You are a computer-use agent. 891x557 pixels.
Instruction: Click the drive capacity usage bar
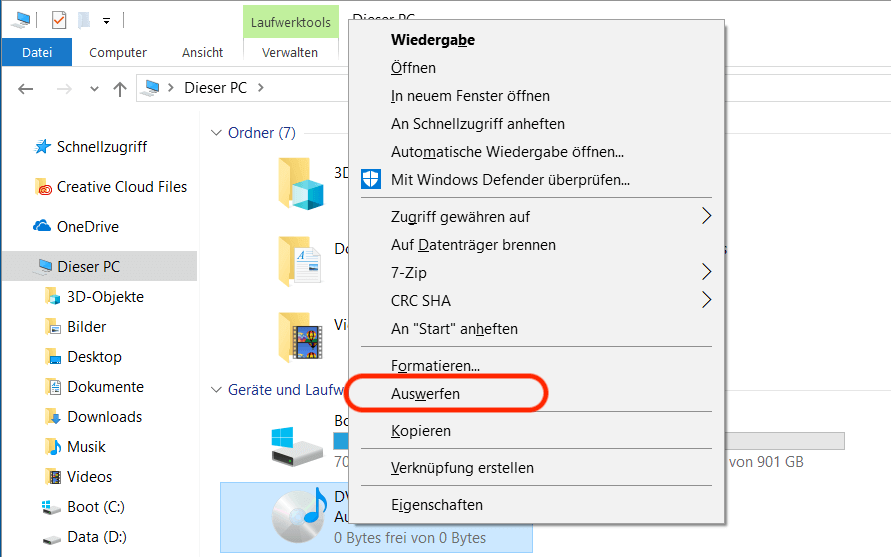[x=784, y=441]
